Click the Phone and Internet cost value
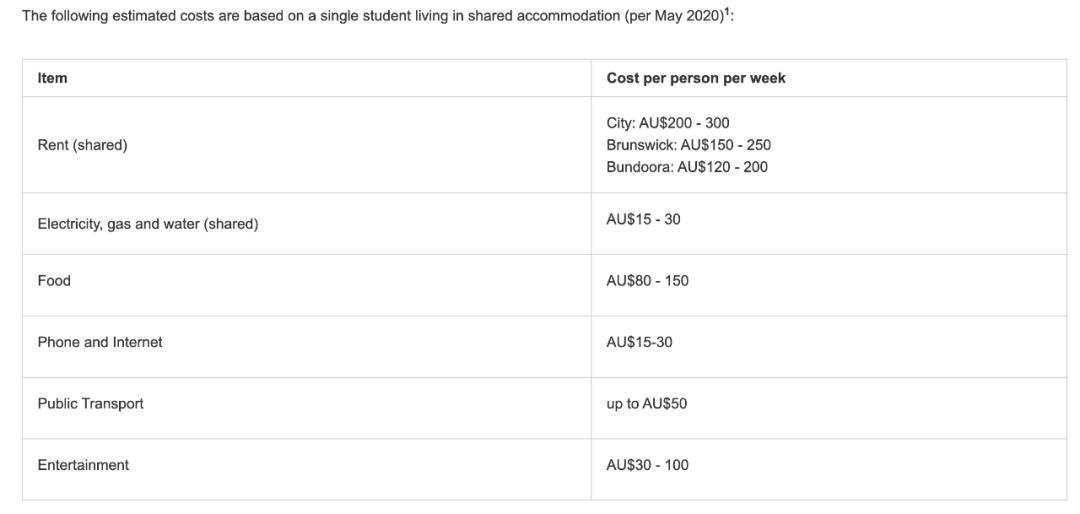The width and height of the screenshot is (1080, 514). (639, 342)
